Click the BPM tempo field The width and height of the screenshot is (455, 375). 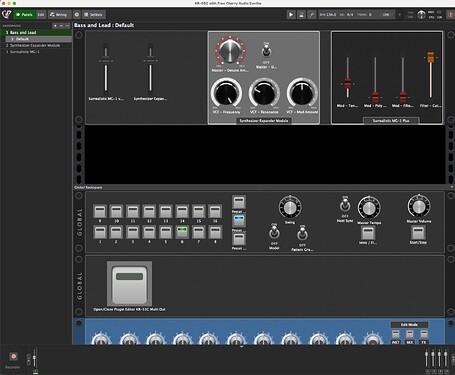328,15
